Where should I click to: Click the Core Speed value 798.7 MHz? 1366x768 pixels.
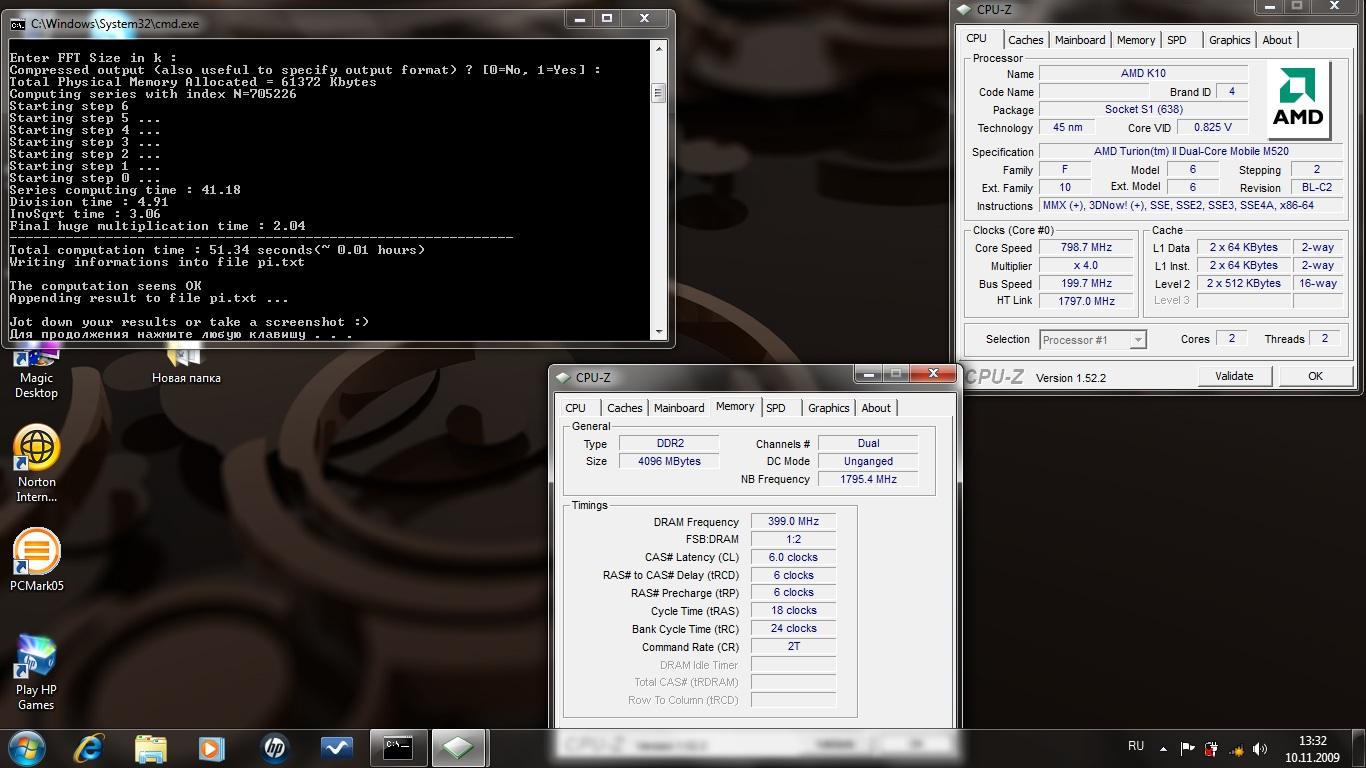point(1086,248)
